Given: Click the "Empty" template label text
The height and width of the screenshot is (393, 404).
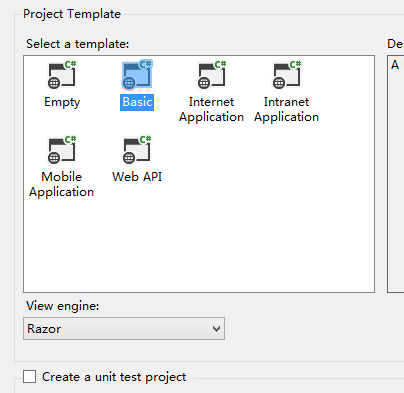Looking at the screenshot, I should [x=62, y=102].
